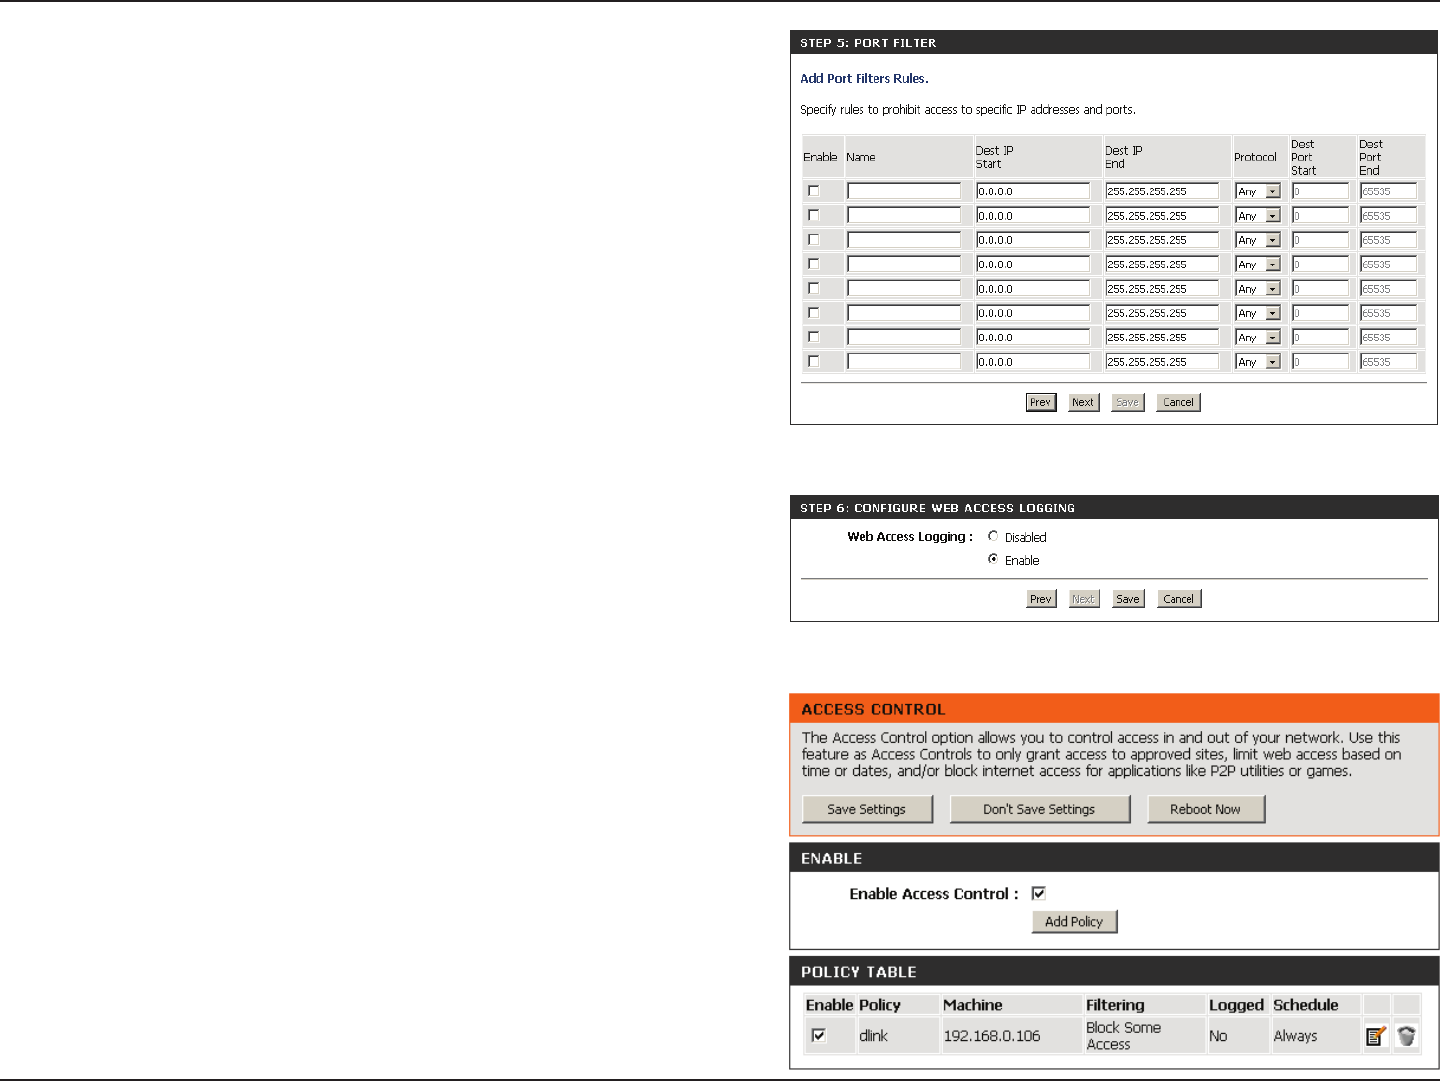The width and height of the screenshot is (1441, 1081).
Task: Click Prev in Step 6 Web Access Logging
Action: pyautogui.click(x=1041, y=599)
